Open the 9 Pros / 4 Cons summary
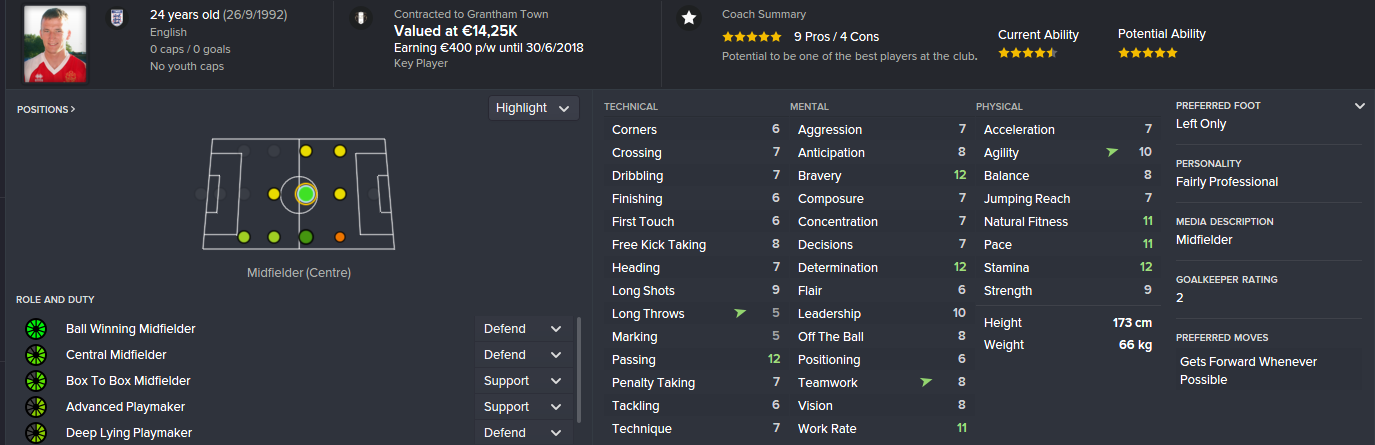The height and width of the screenshot is (445, 1375). [836, 37]
